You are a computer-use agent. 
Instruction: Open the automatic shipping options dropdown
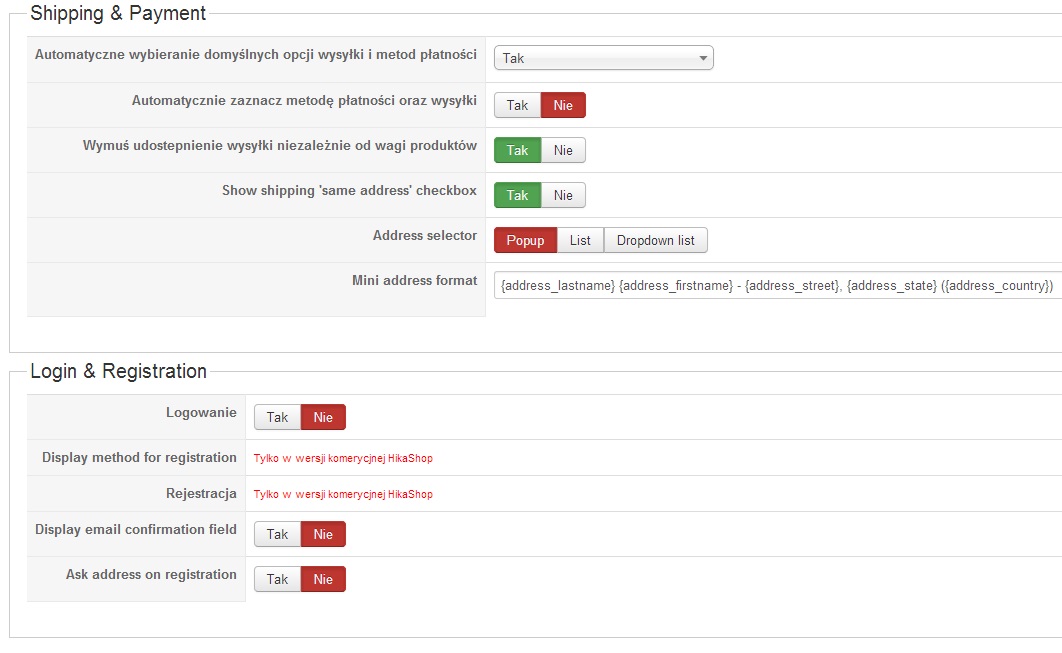coord(603,58)
